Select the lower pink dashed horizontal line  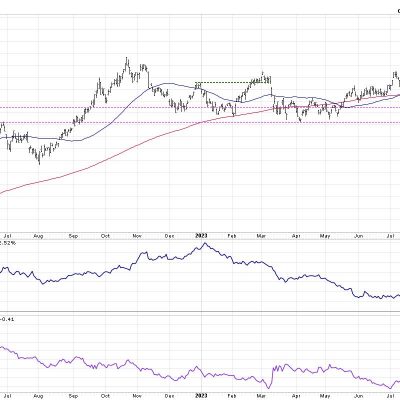click(200, 122)
